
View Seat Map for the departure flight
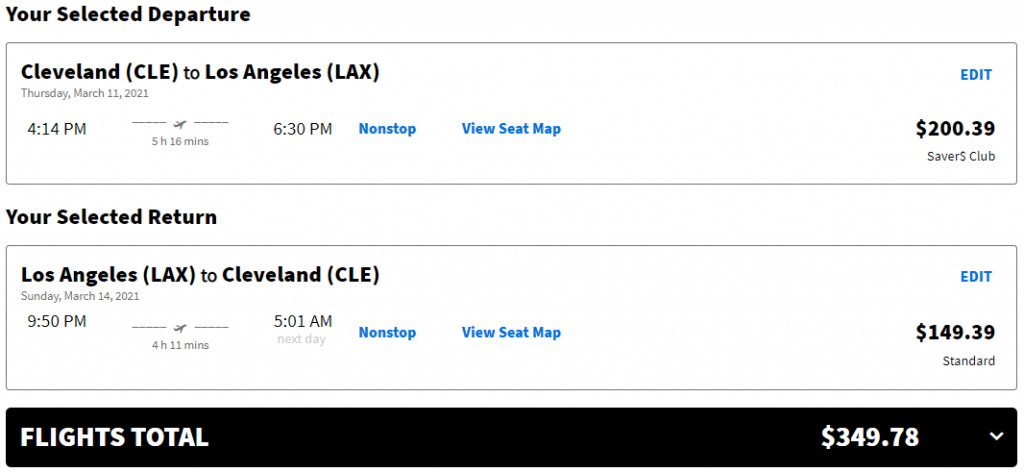pos(511,129)
